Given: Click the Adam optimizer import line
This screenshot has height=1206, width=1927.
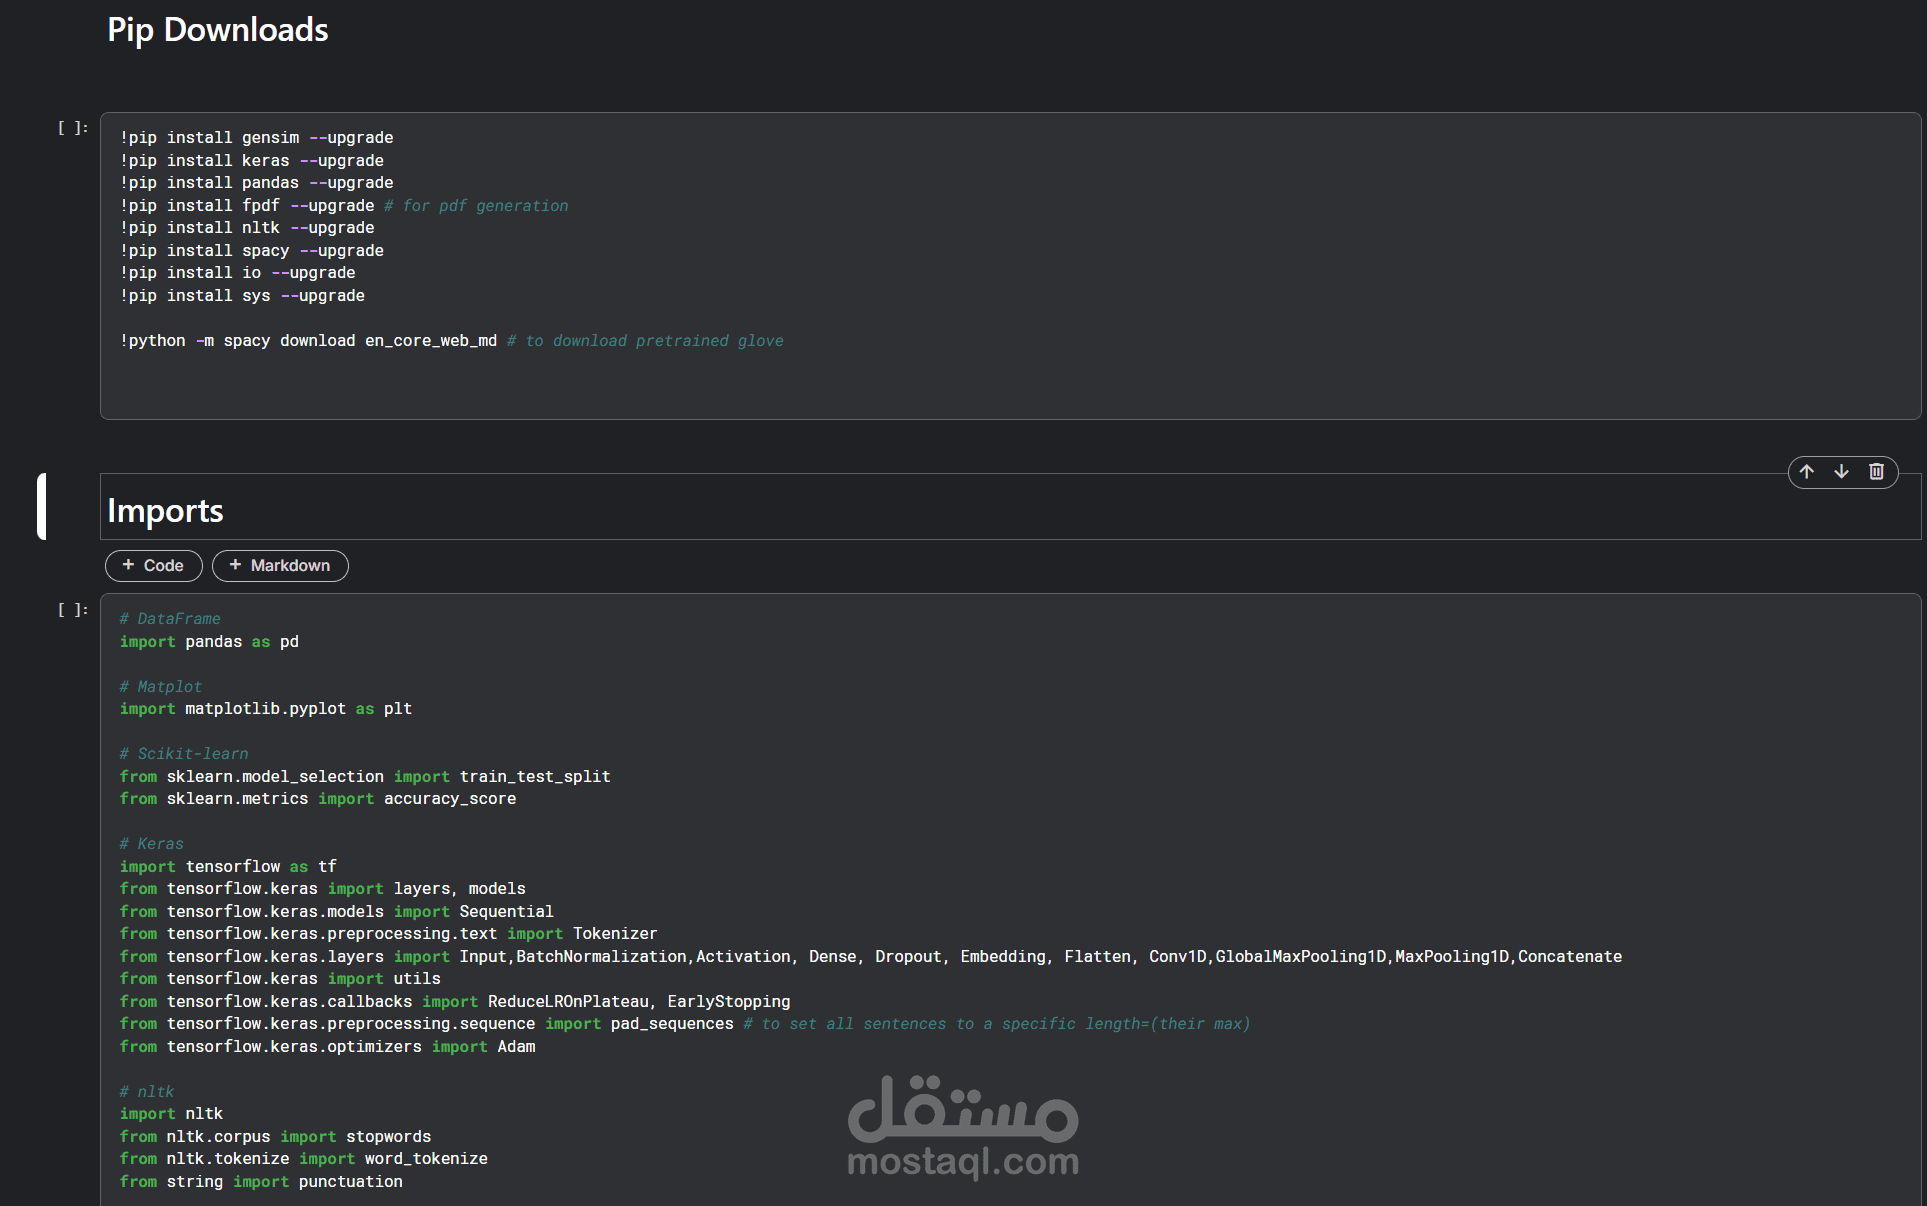Looking at the screenshot, I should pyautogui.click(x=328, y=1047).
